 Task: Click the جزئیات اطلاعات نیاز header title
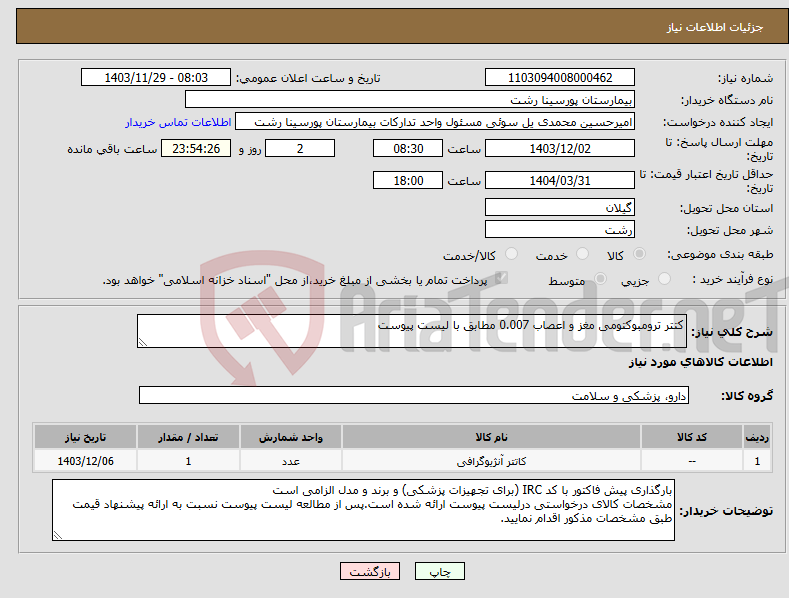click(715, 27)
